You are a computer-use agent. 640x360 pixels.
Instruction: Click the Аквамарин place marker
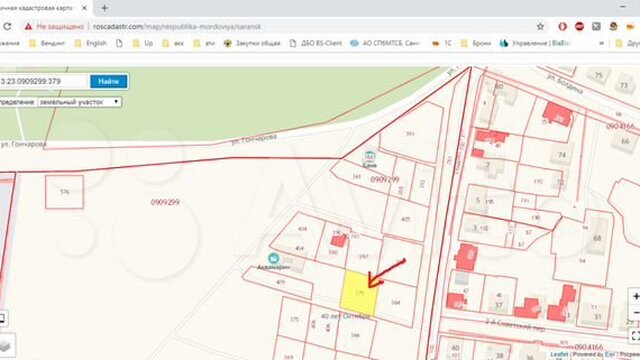(x=273, y=258)
